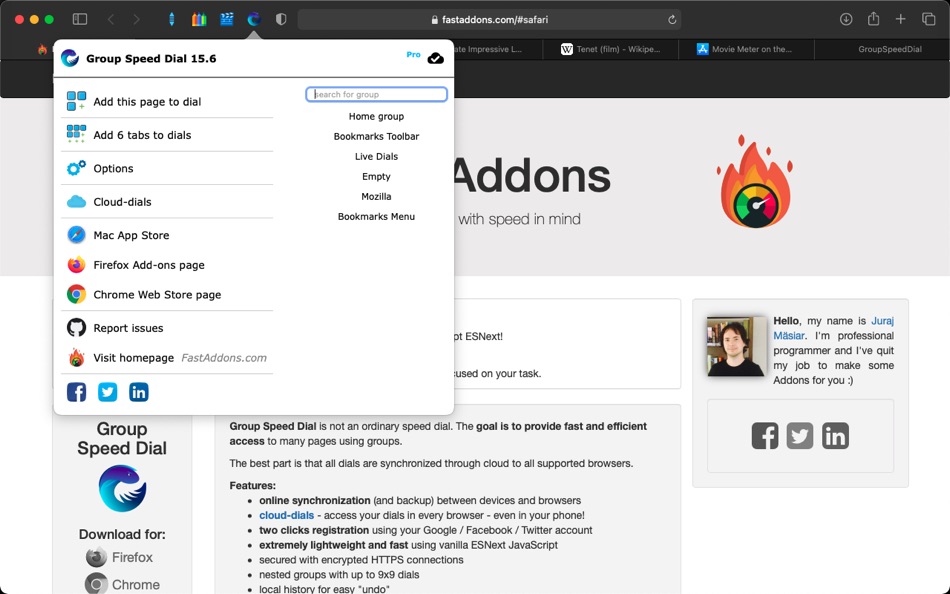This screenshot has width=950, height=594.
Task: Click the GitHub Report issues icon
Action: pyautogui.click(x=76, y=328)
